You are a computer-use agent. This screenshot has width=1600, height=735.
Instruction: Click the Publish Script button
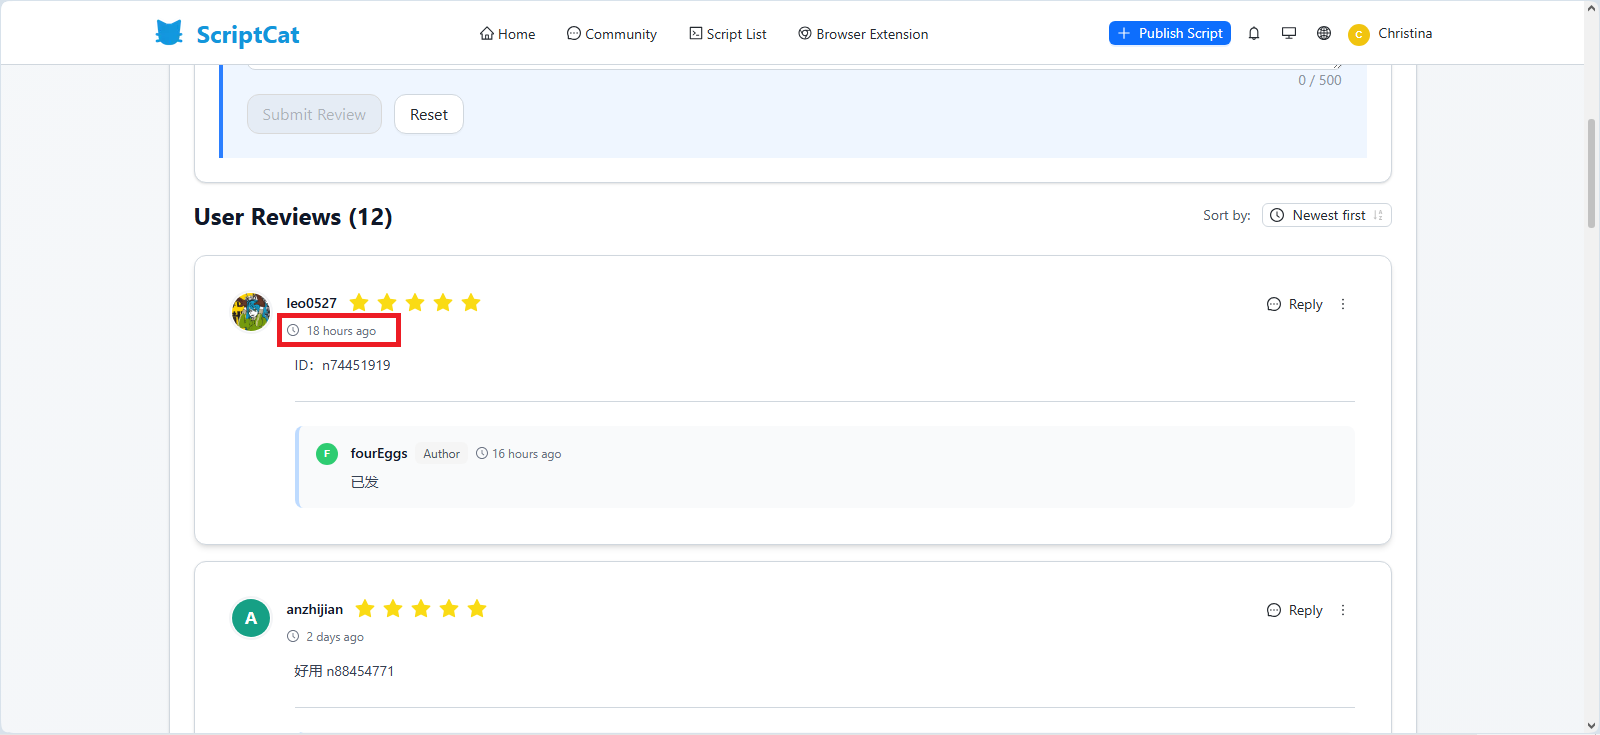(1169, 33)
